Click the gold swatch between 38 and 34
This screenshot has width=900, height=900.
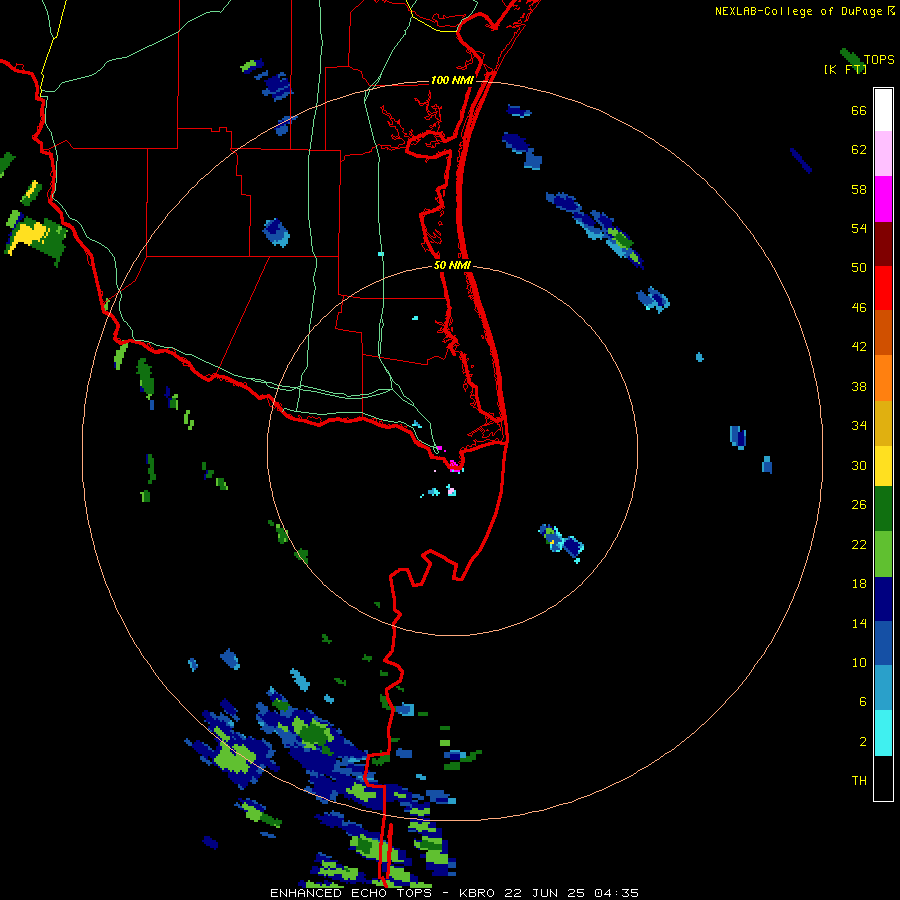[883, 423]
